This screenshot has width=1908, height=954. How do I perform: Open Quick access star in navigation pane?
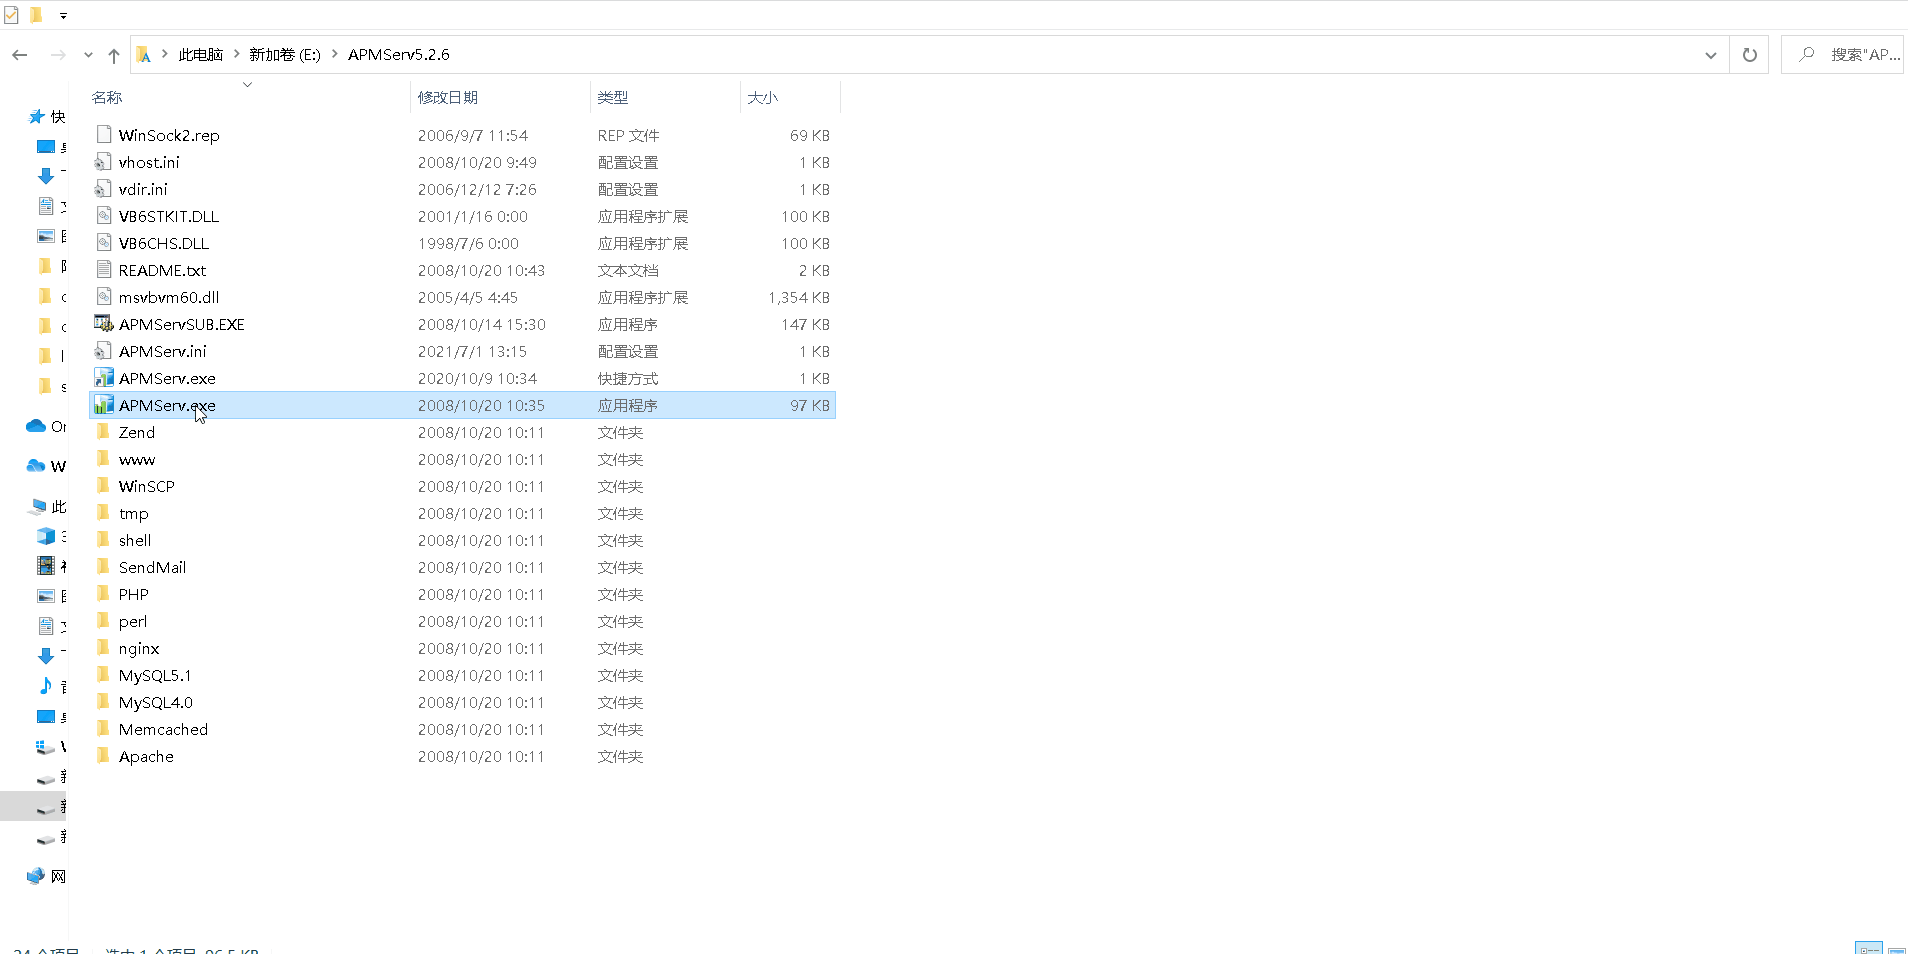(x=37, y=116)
